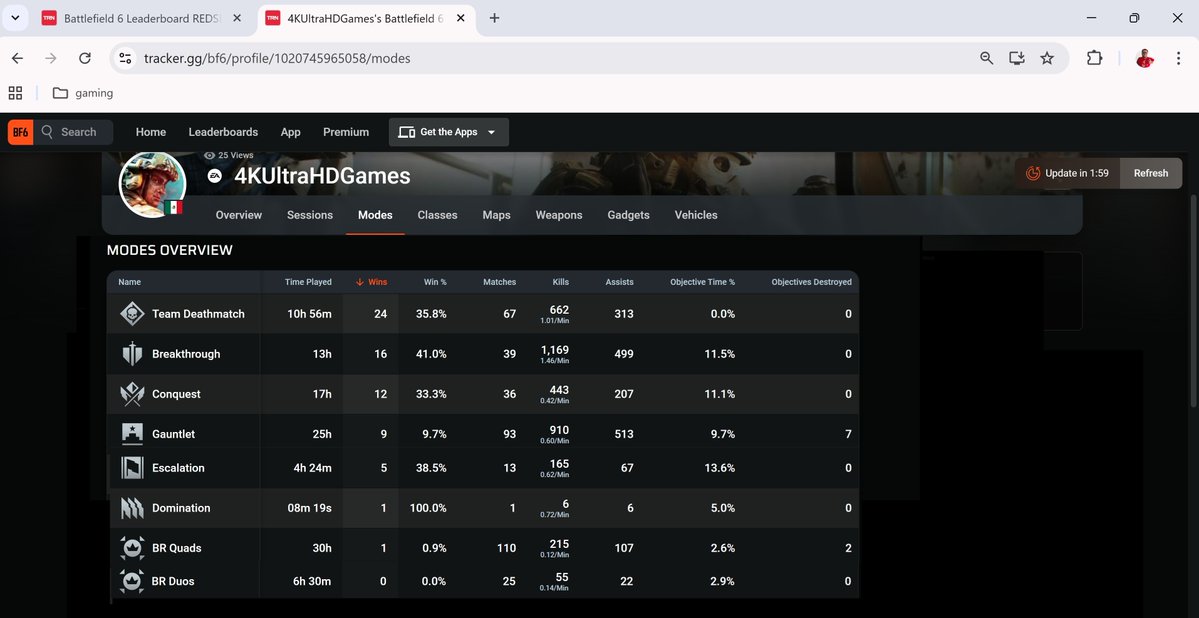Open the Premium nav link
The image size is (1199, 618).
click(346, 132)
